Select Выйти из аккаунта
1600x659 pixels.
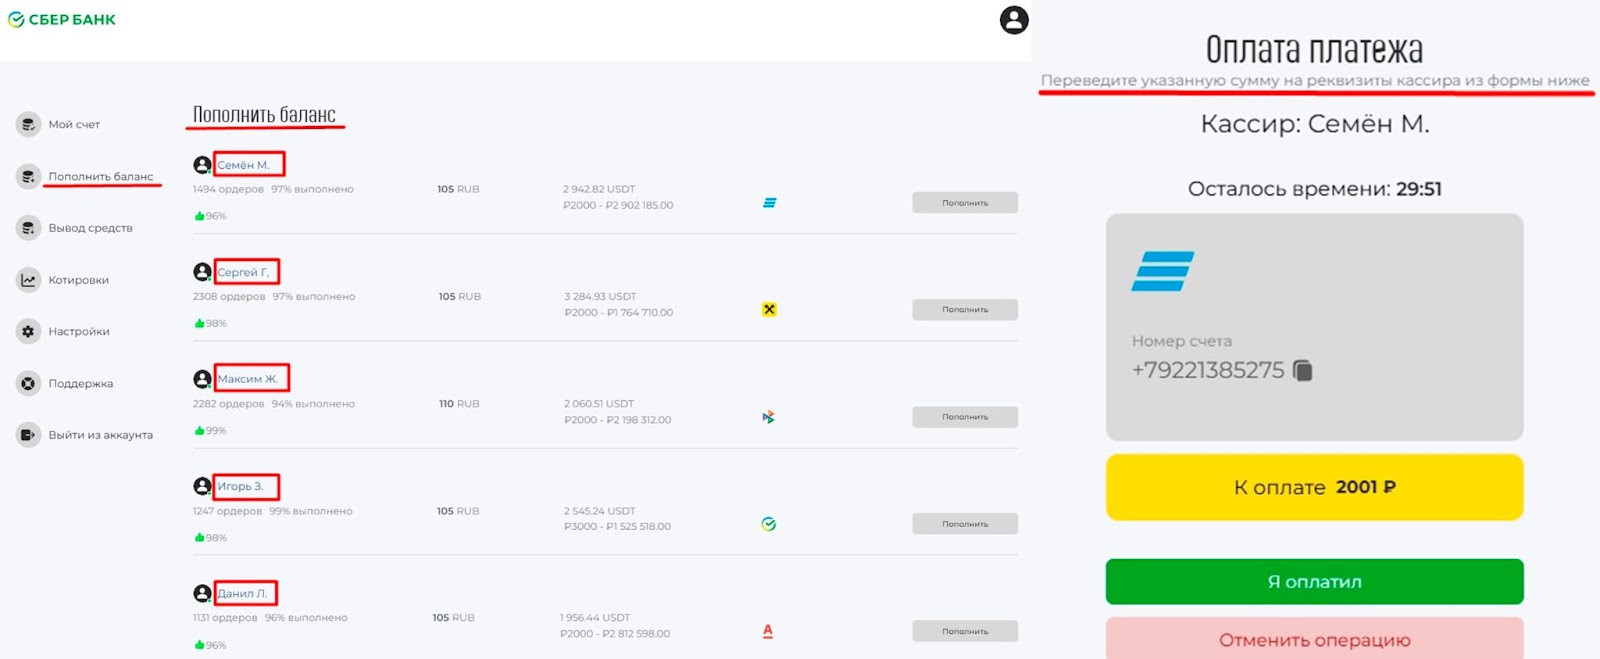tap(100, 435)
